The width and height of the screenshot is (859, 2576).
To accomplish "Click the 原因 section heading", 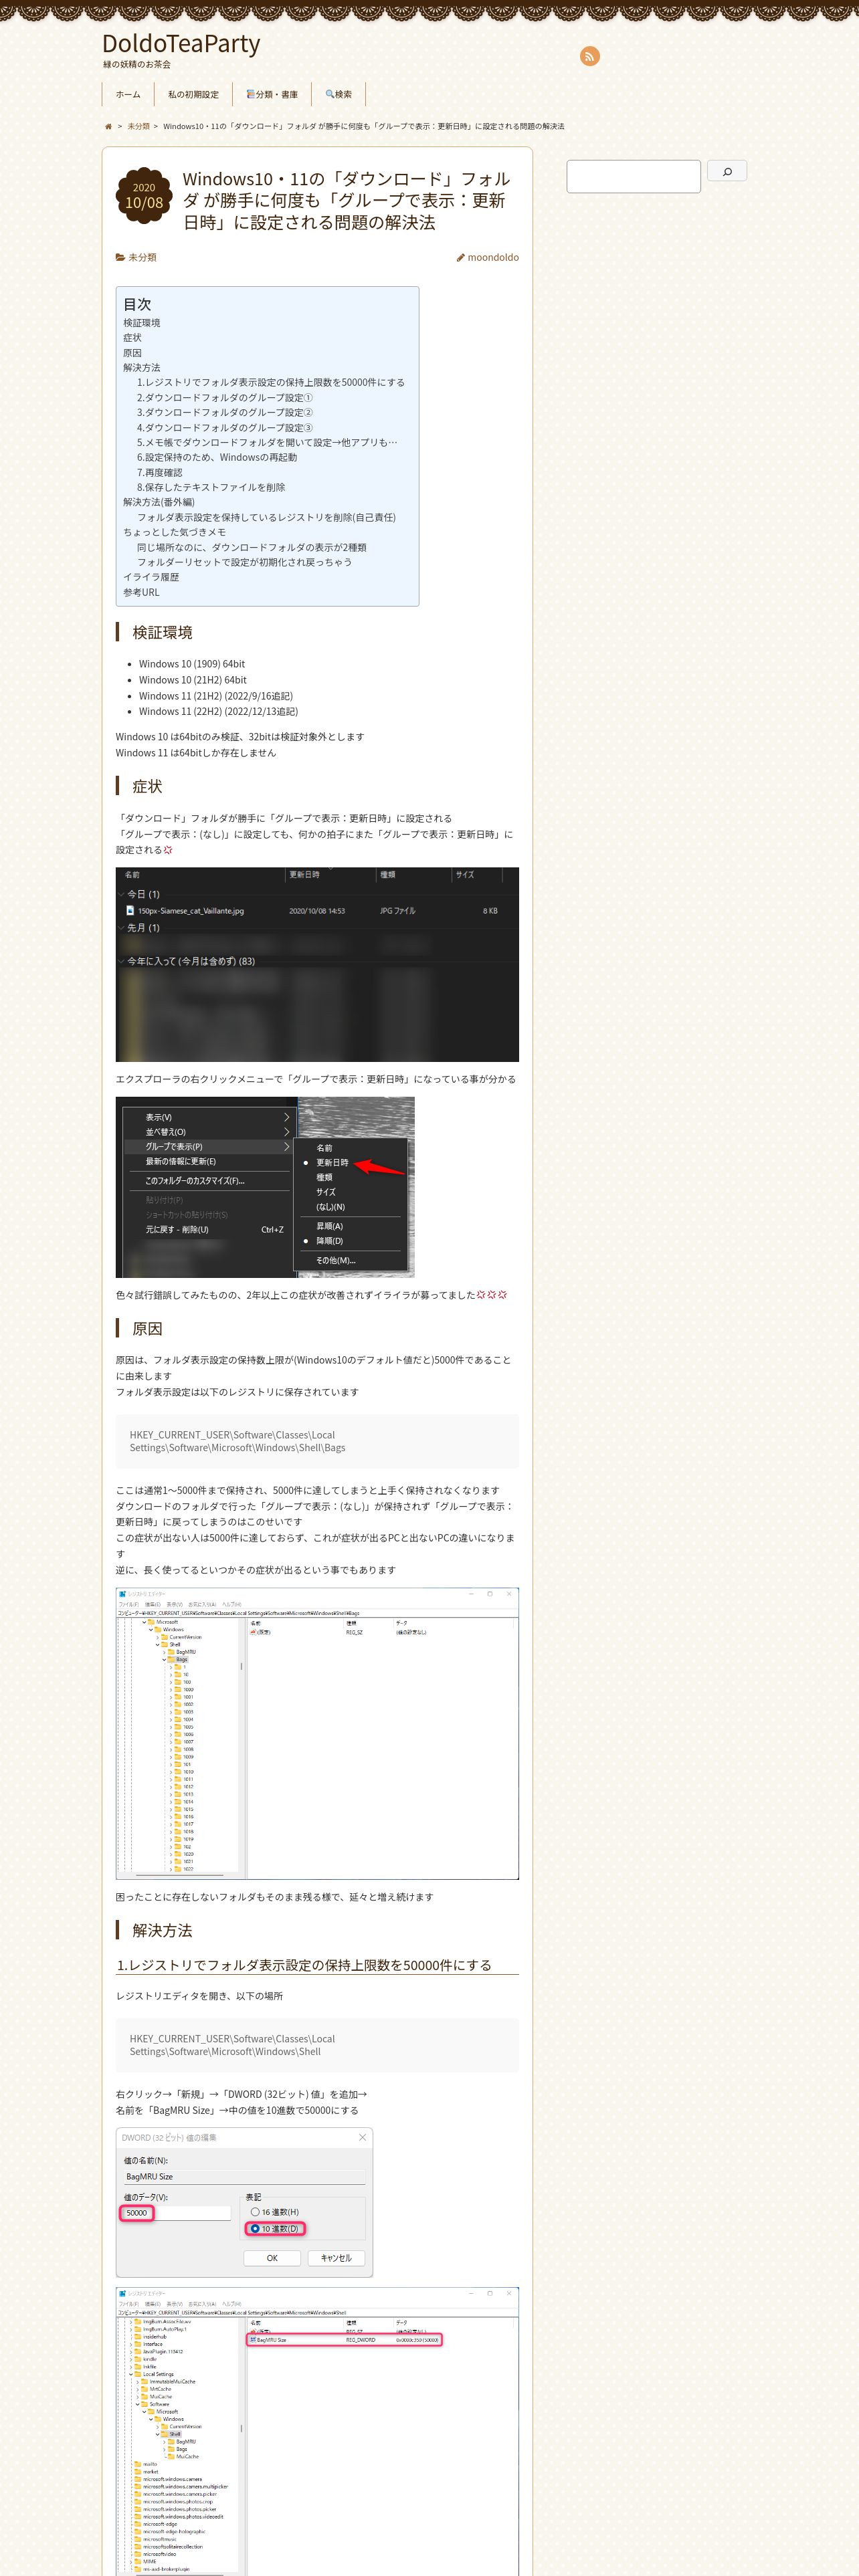I will [147, 1329].
